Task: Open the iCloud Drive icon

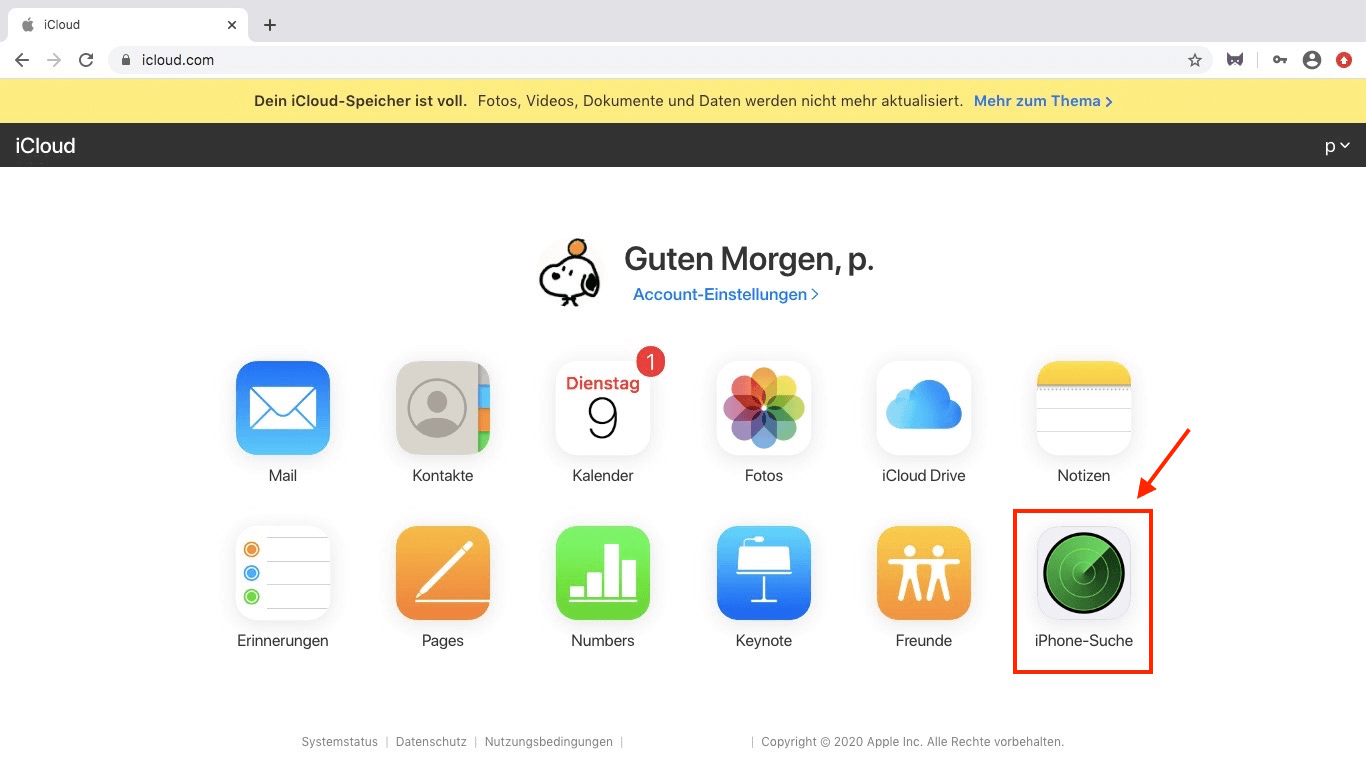Action: 924,408
